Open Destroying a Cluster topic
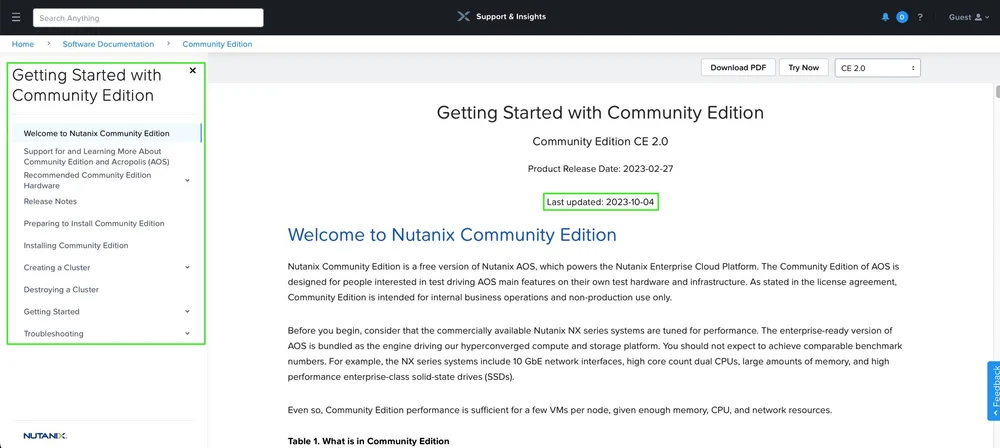 (61, 289)
